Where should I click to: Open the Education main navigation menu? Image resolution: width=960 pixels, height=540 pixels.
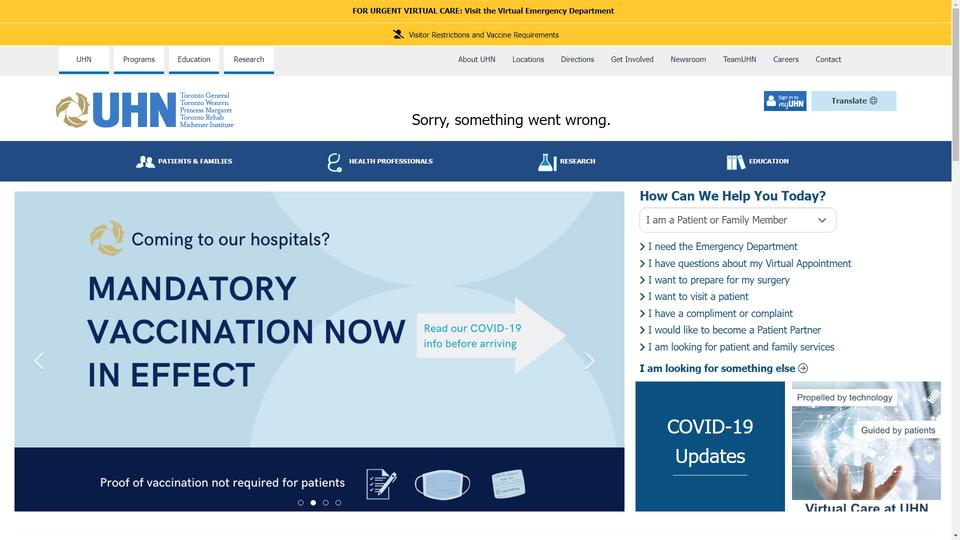pyautogui.click(x=757, y=162)
